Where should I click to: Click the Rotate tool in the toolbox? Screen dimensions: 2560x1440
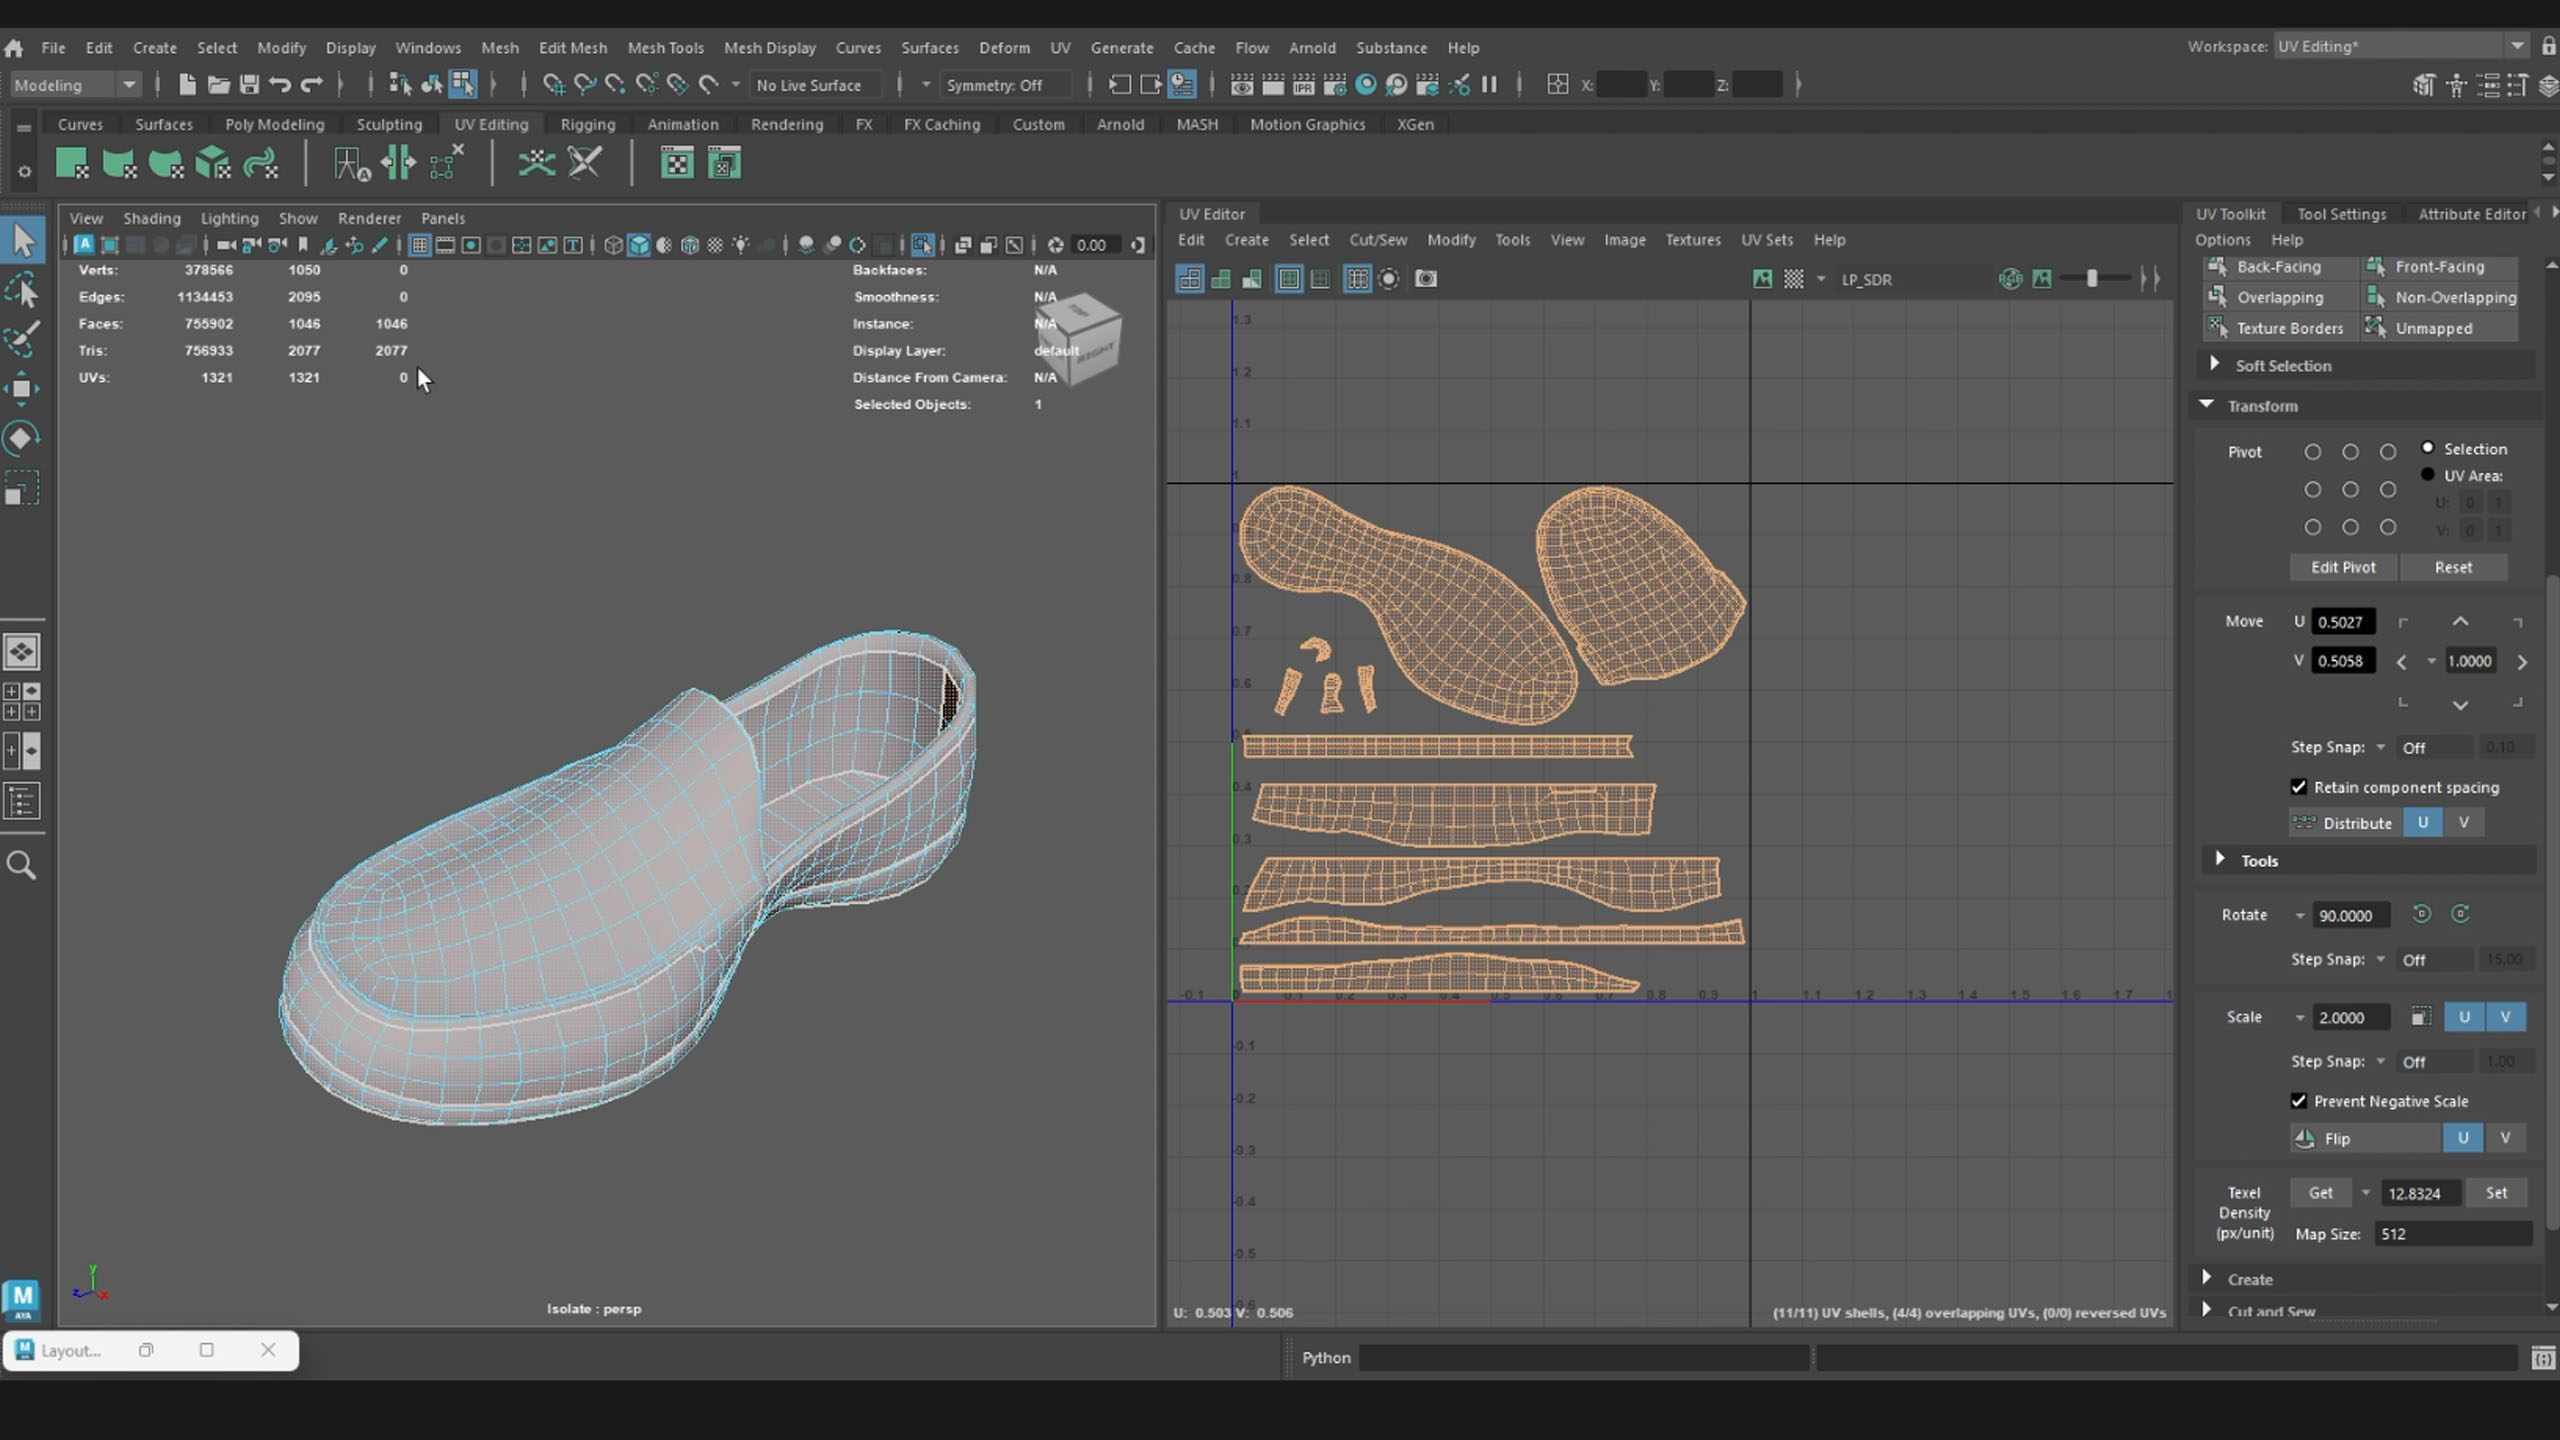(22, 438)
